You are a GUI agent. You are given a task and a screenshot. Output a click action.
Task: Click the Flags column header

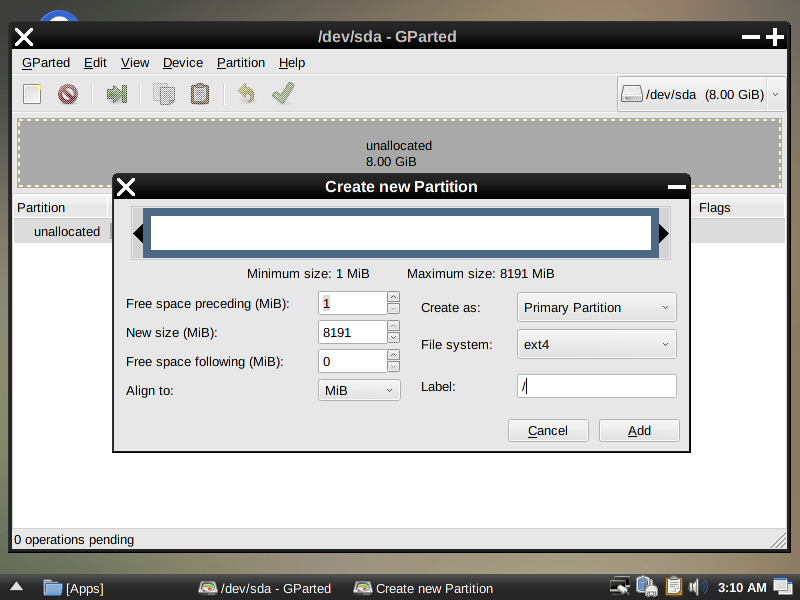point(738,208)
